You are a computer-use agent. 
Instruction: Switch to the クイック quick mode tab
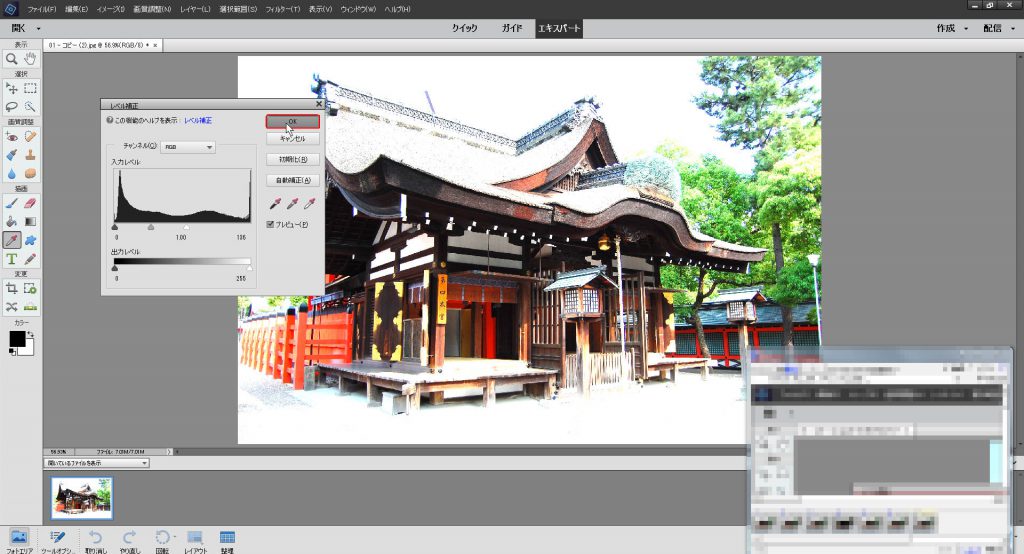coord(464,28)
